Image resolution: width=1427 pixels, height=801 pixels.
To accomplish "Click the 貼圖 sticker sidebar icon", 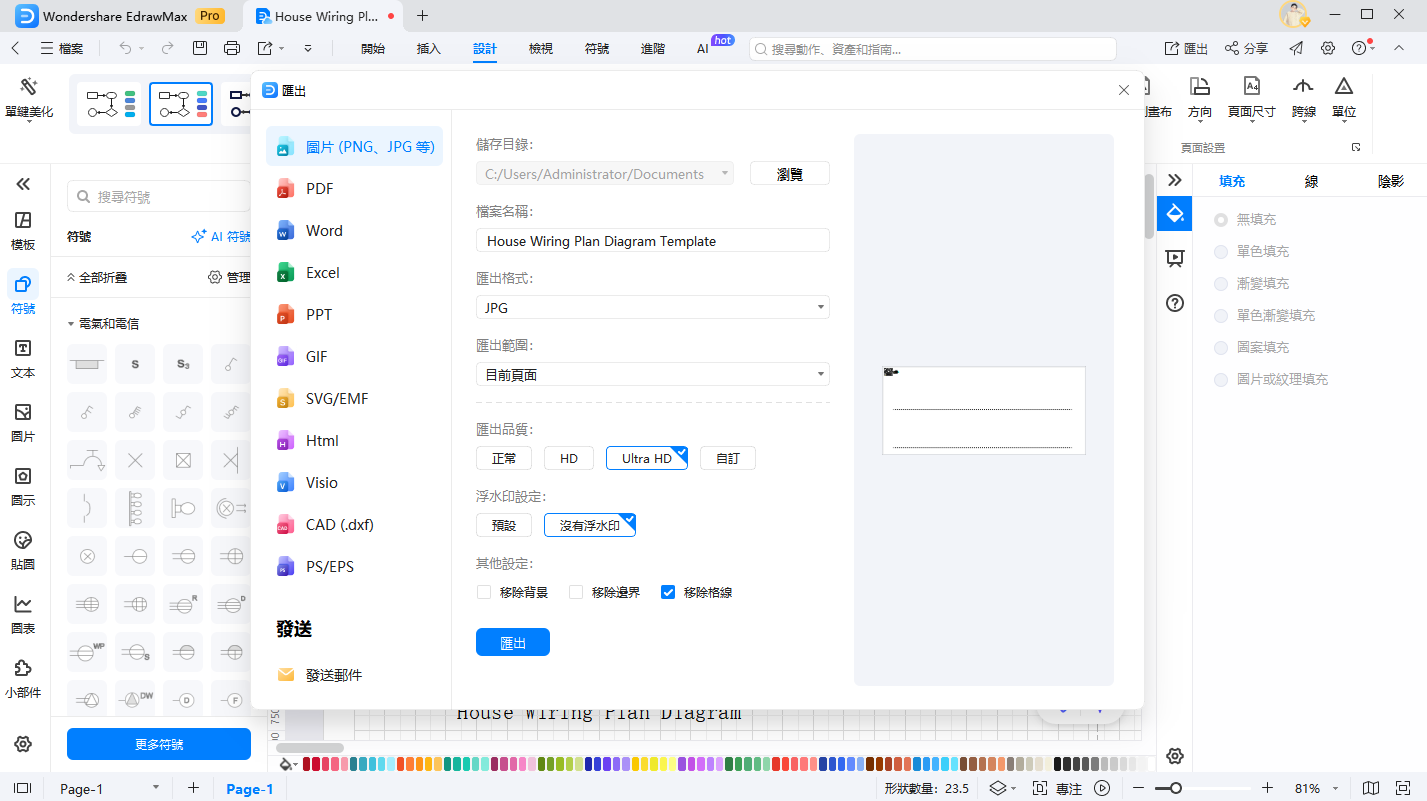I will (23, 549).
